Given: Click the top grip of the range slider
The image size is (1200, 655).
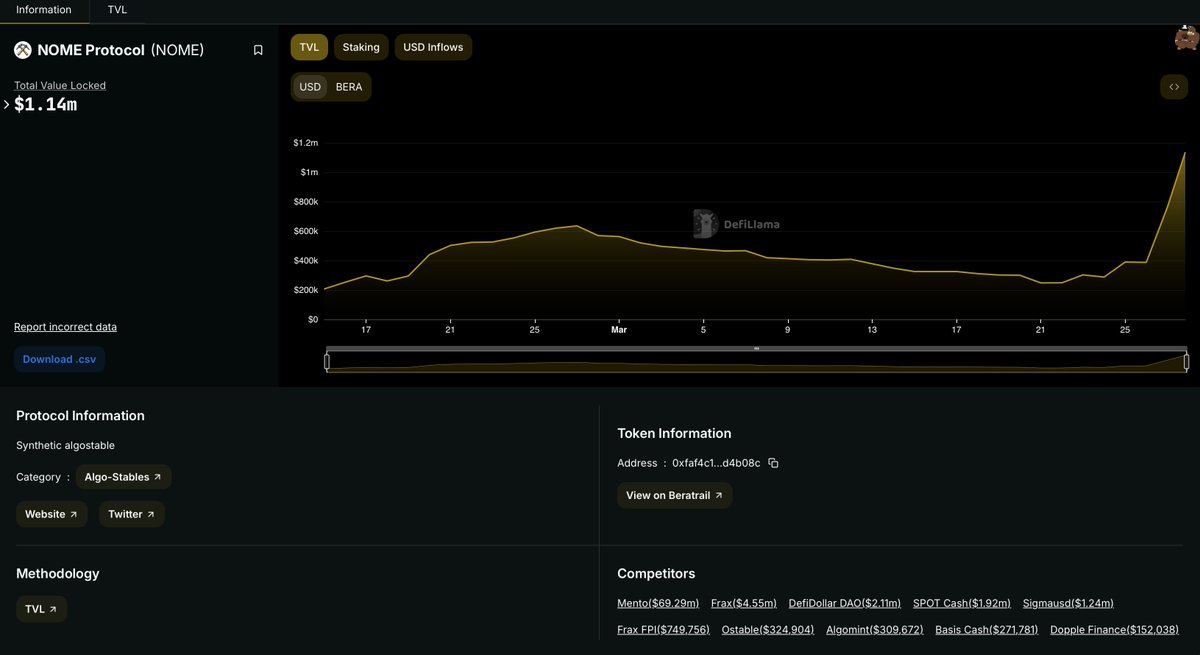Looking at the screenshot, I should (x=756, y=348).
